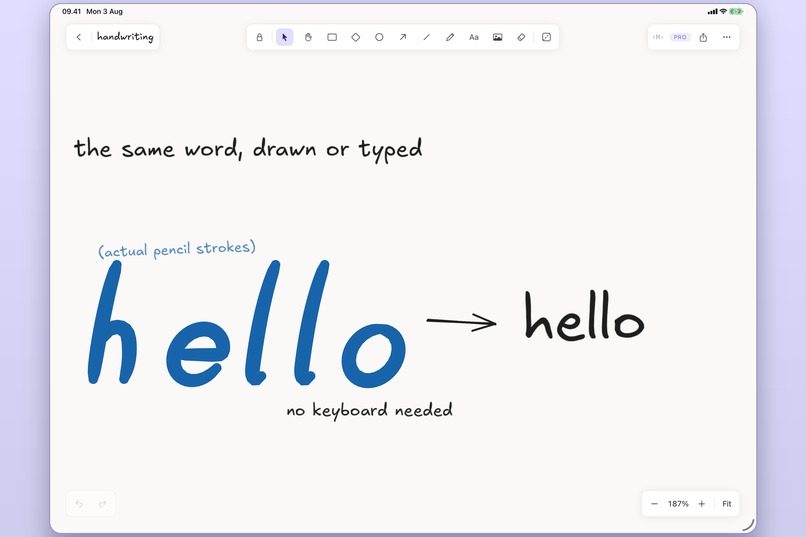Choose the arrow drawing tool
This screenshot has width=806, height=537.
403,37
